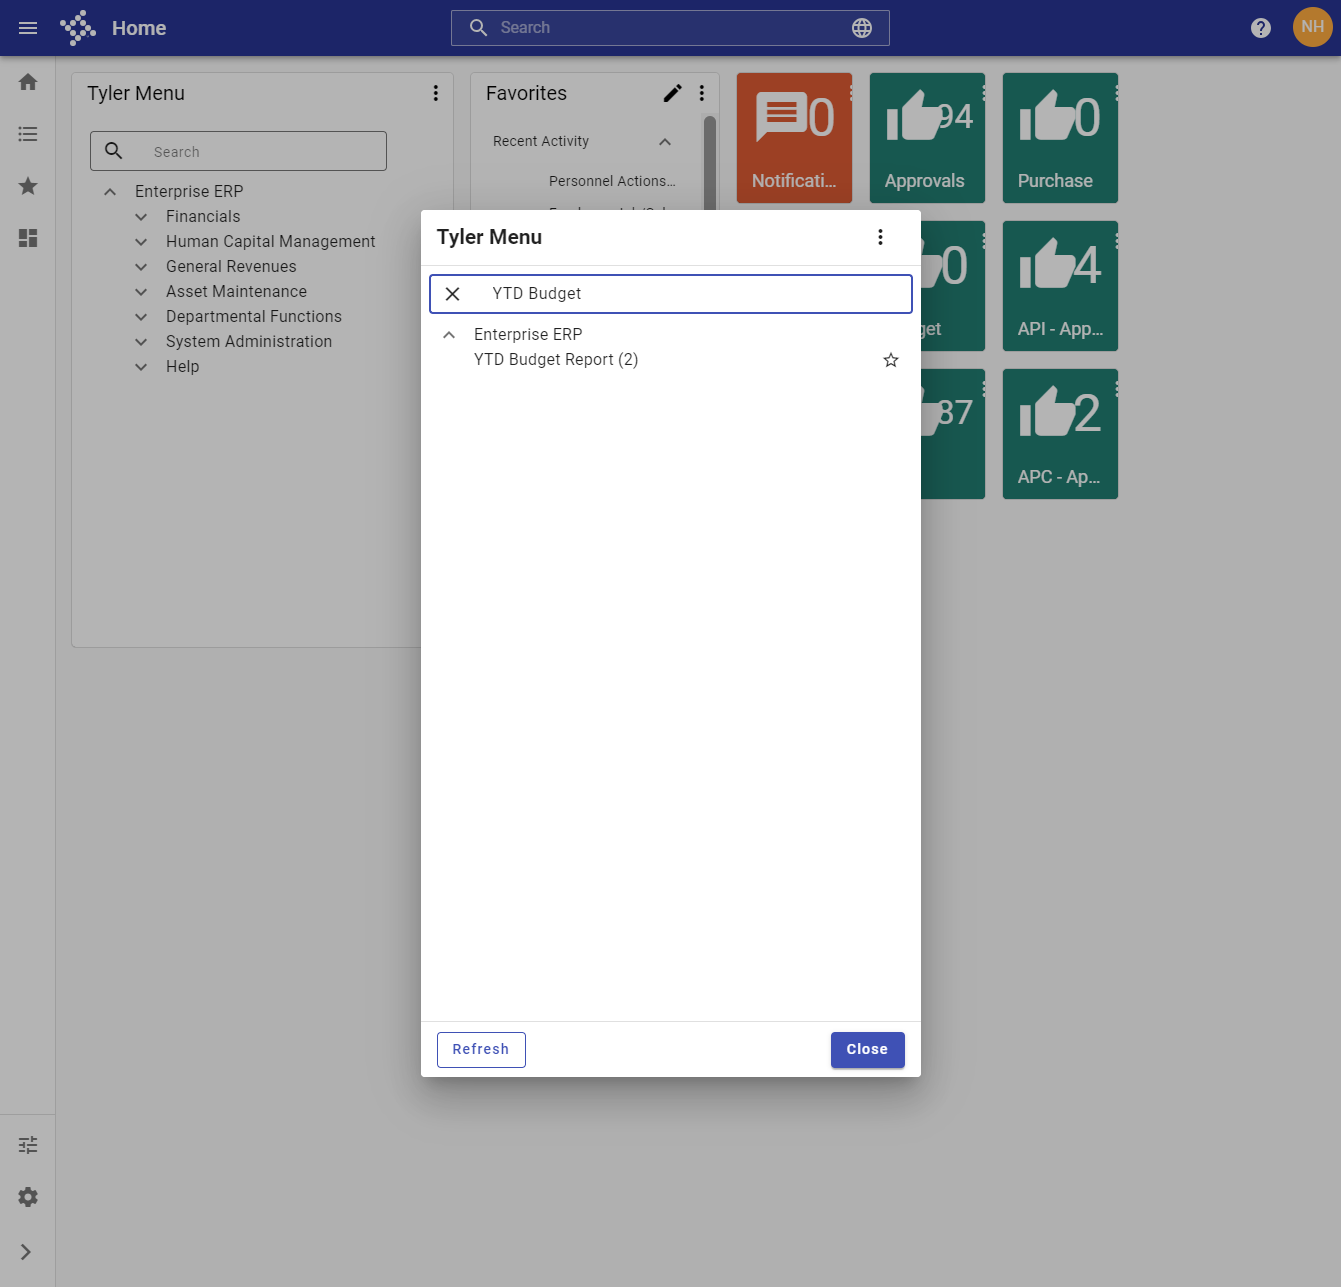Open Tyler Menu dialog options kebab

880,237
